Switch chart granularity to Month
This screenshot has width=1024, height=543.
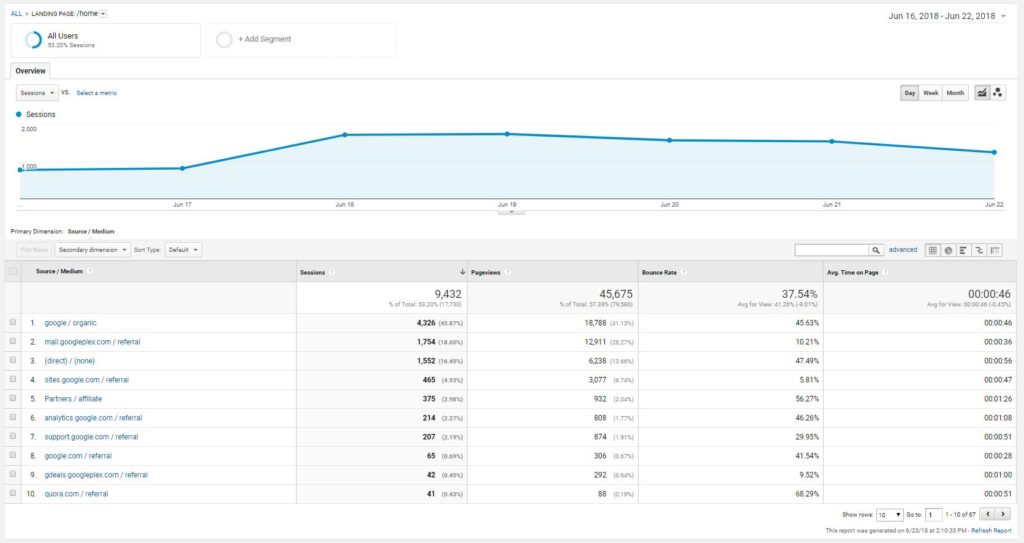[x=955, y=93]
